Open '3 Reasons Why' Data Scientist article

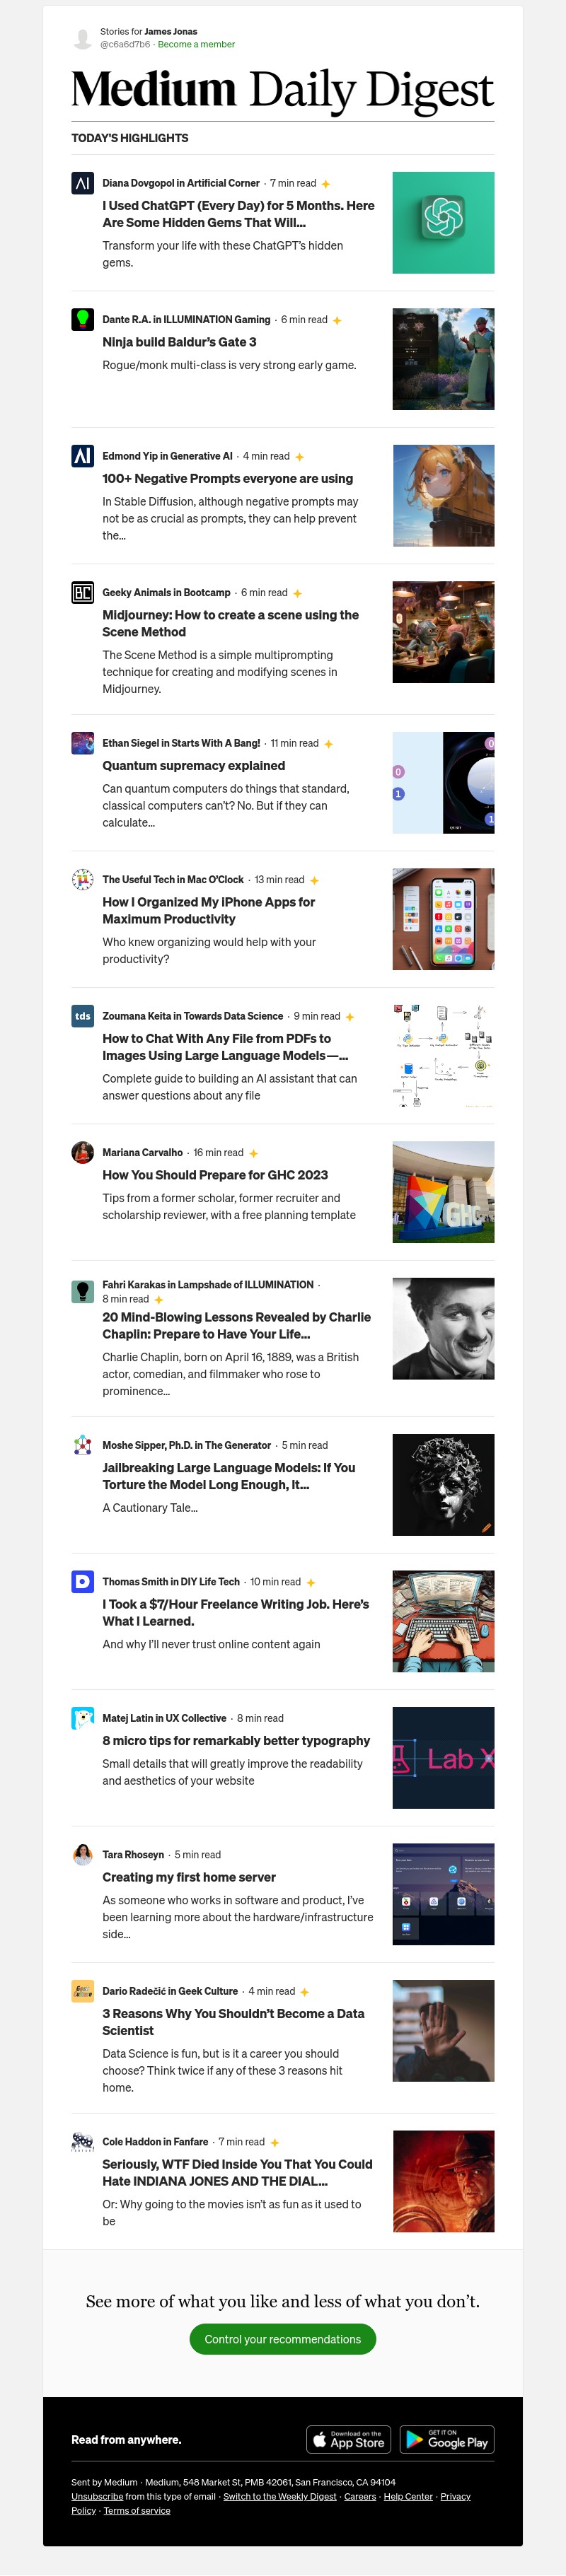coord(233,2022)
